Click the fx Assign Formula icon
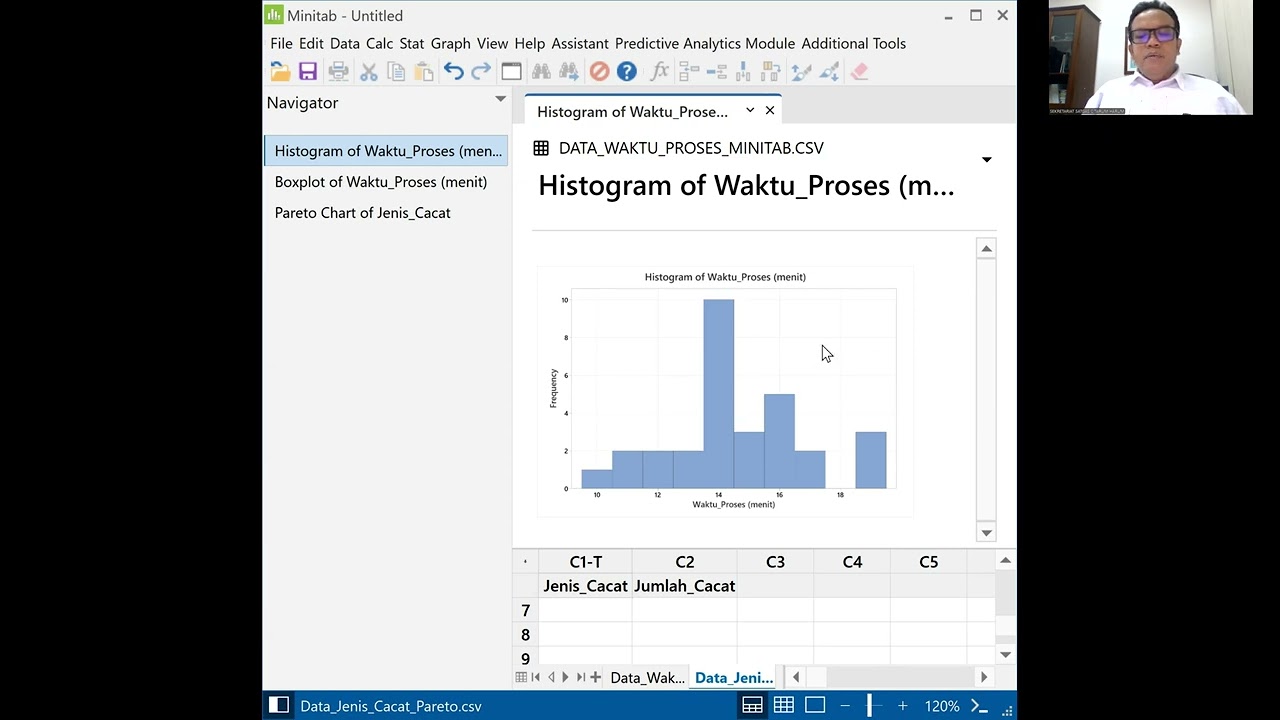The width and height of the screenshot is (1280, 720). (659, 72)
